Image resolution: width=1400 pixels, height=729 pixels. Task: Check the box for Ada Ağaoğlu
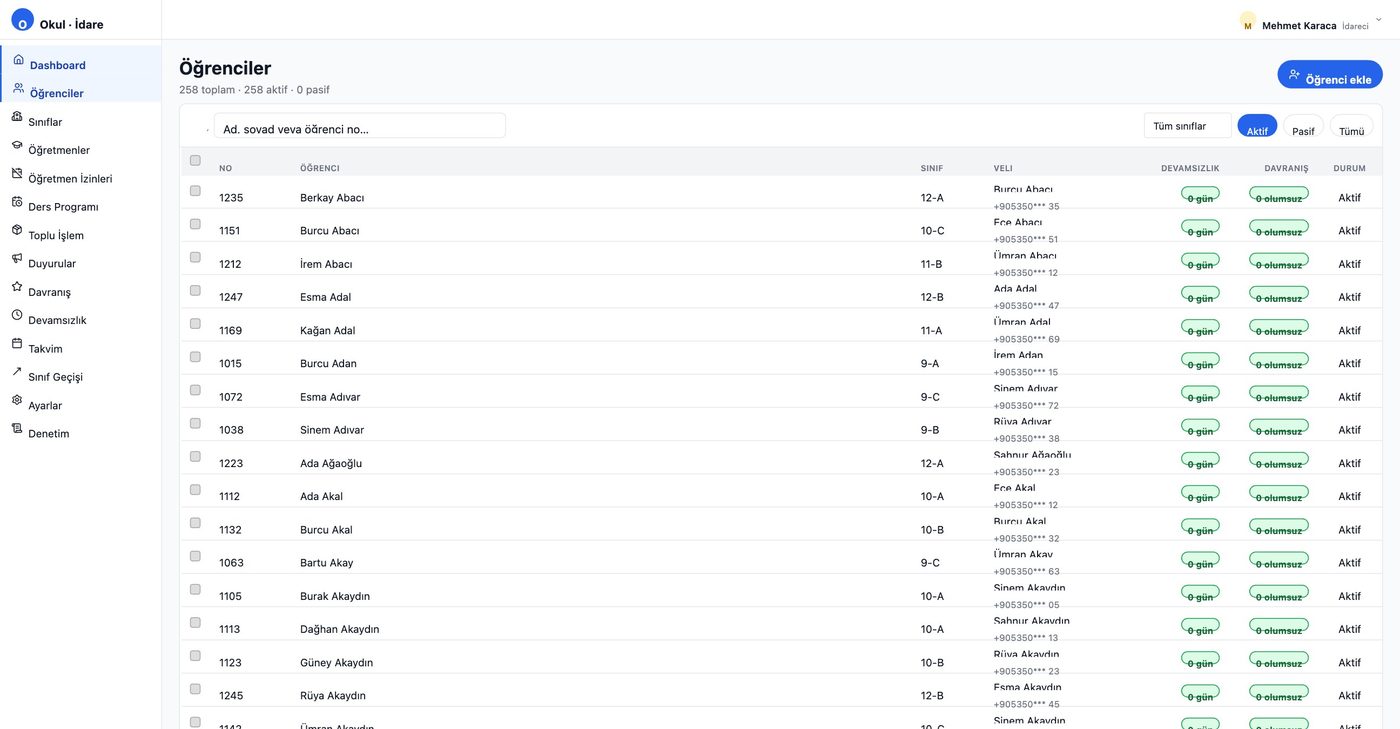click(x=195, y=456)
